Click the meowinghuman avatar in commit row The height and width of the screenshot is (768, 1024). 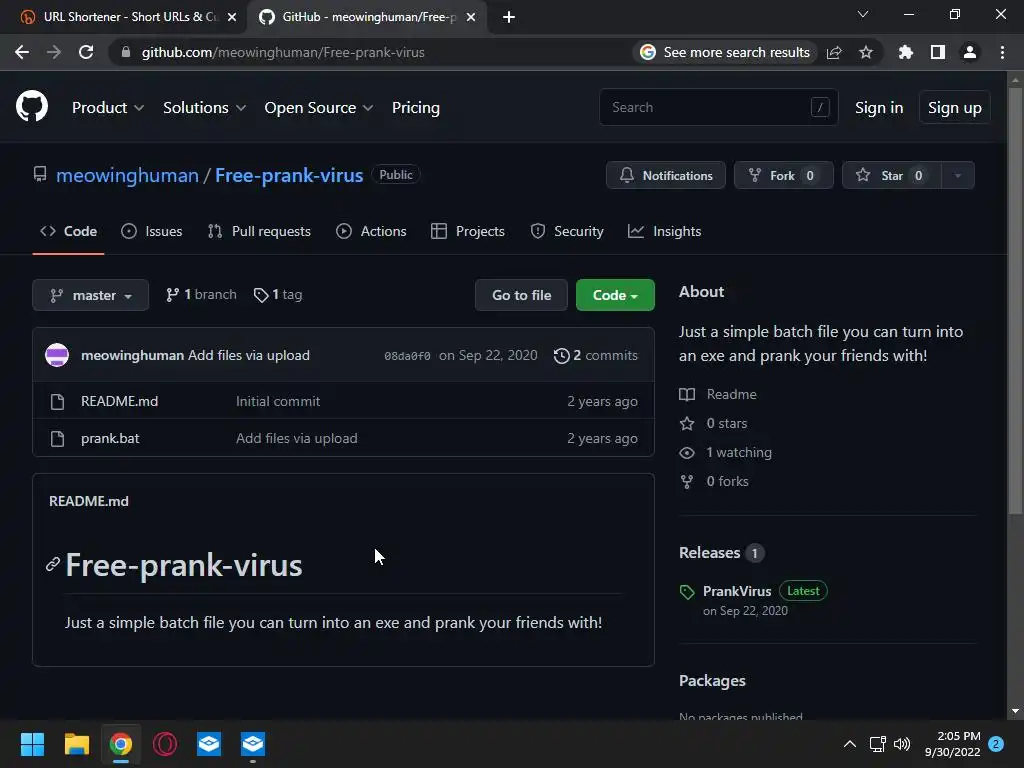[x=57, y=355]
